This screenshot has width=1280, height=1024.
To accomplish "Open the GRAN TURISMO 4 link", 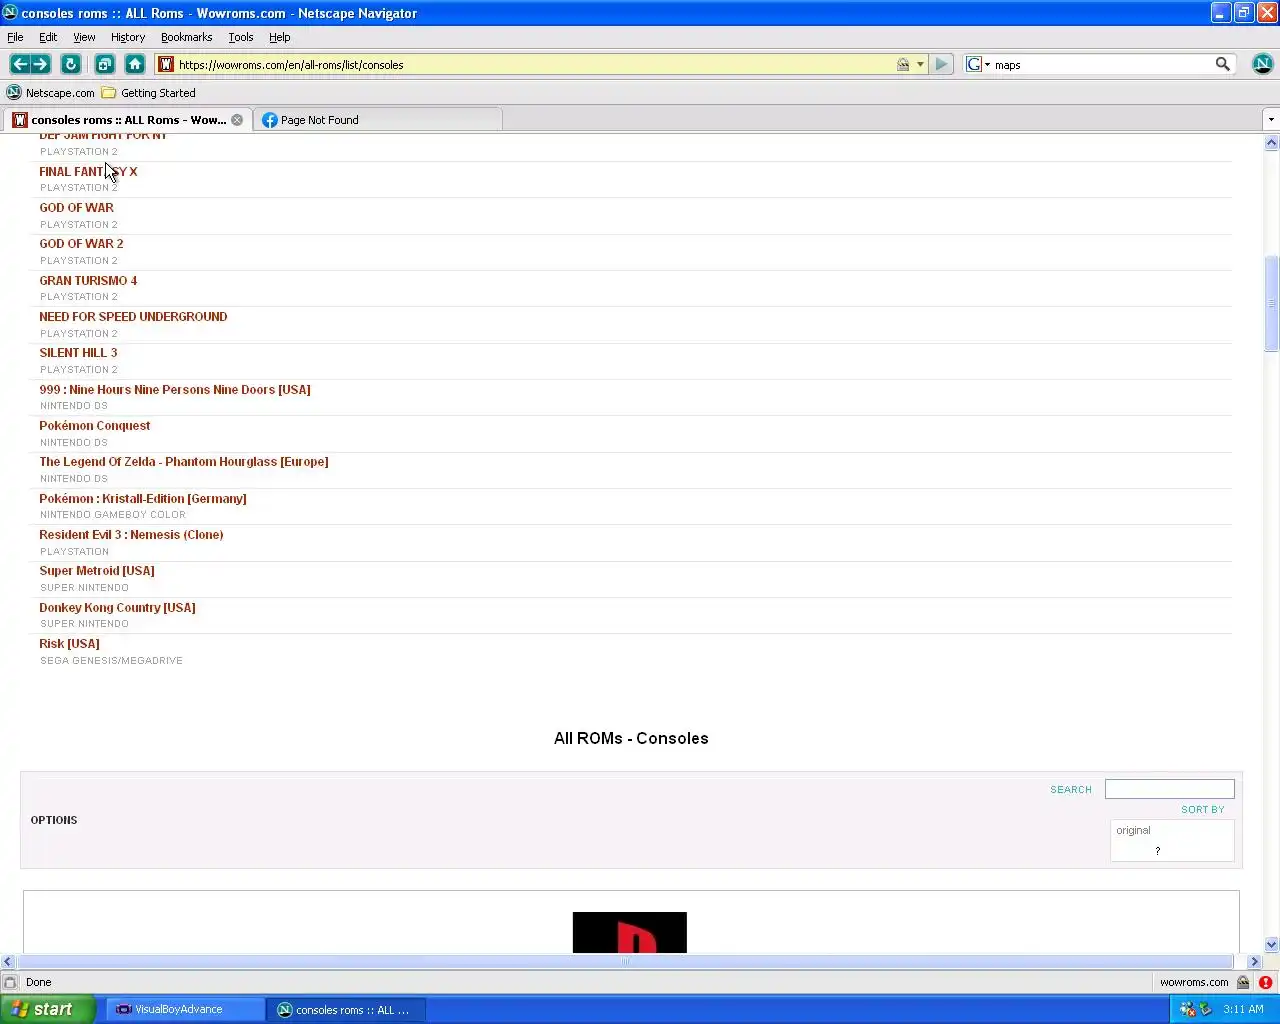I will coord(88,281).
